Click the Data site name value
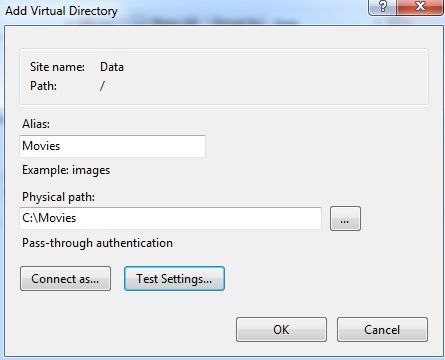Image resolution: width=445 pixels, height=360 pixels. click(112, 67)
